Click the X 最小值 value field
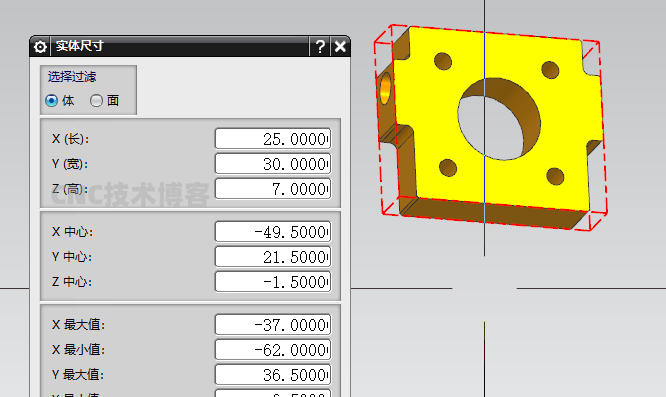The width and height of the screenshot is (666, 397). pyautogui.click(x=273, y=349)
